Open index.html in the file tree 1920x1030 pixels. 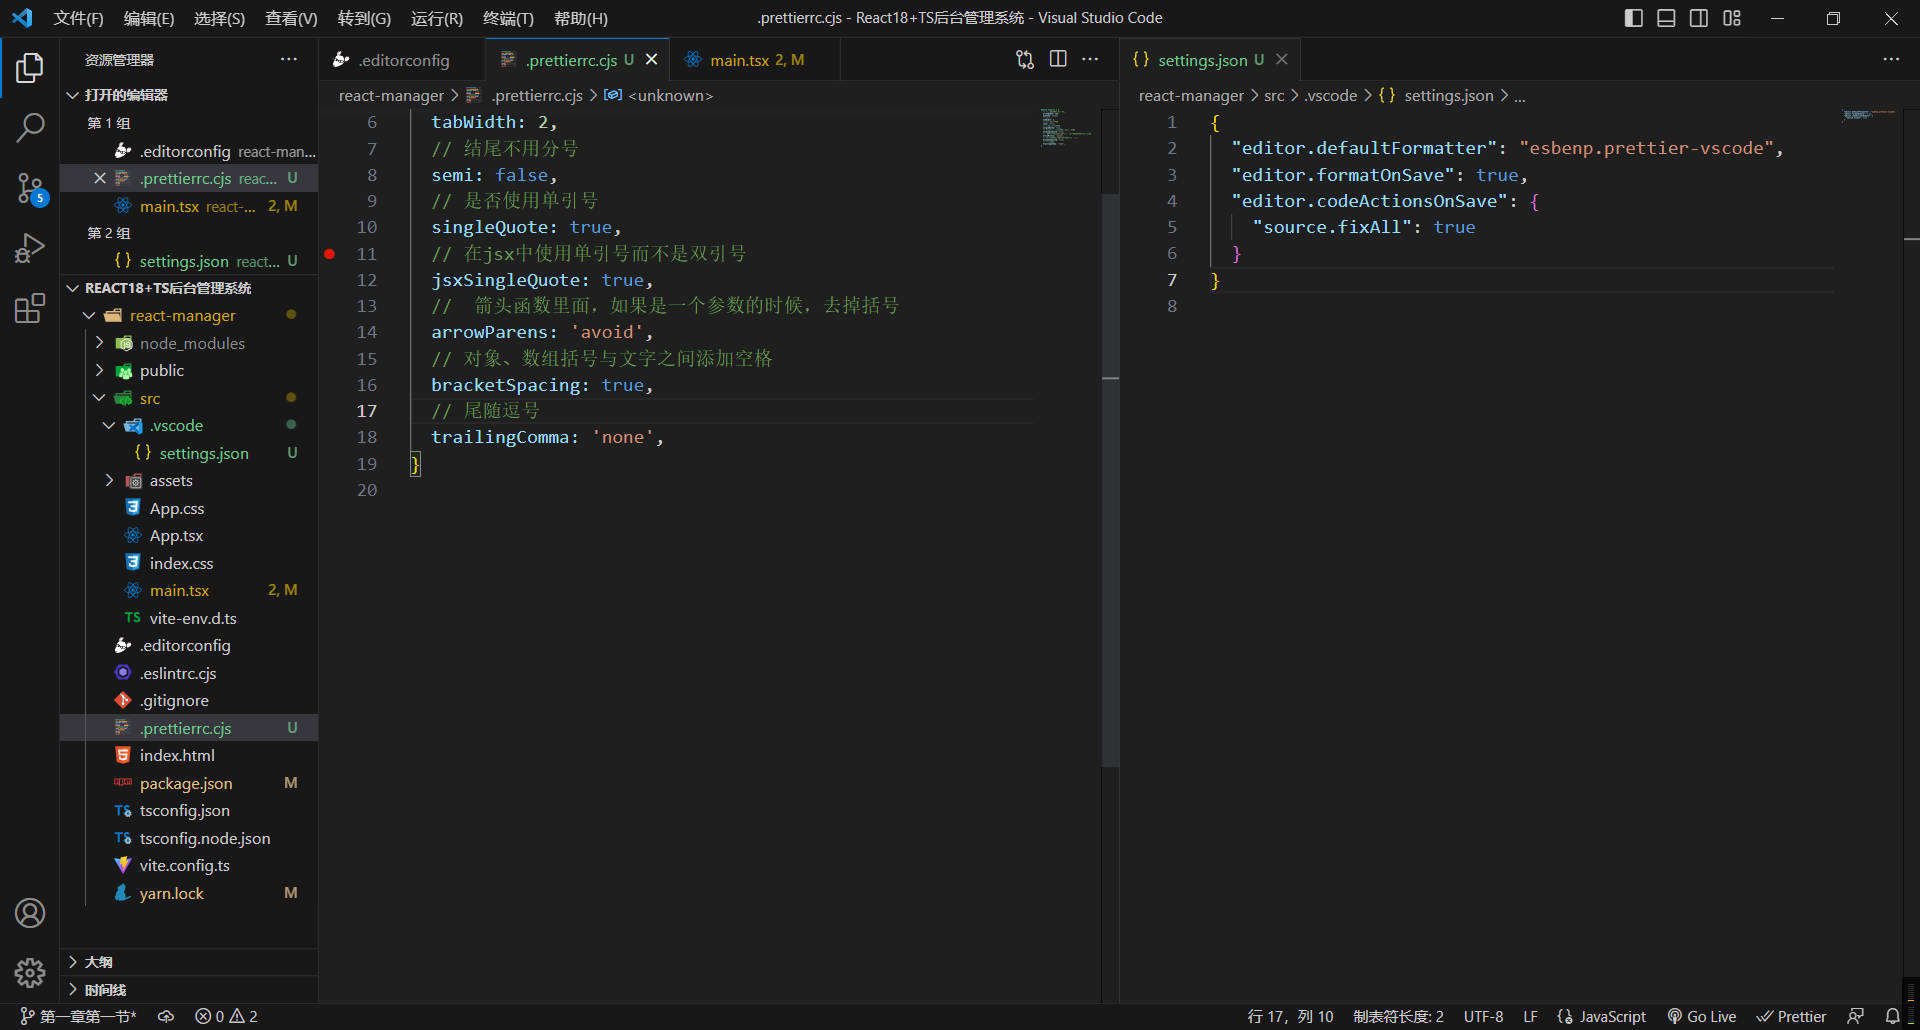[x=177, y=756]
